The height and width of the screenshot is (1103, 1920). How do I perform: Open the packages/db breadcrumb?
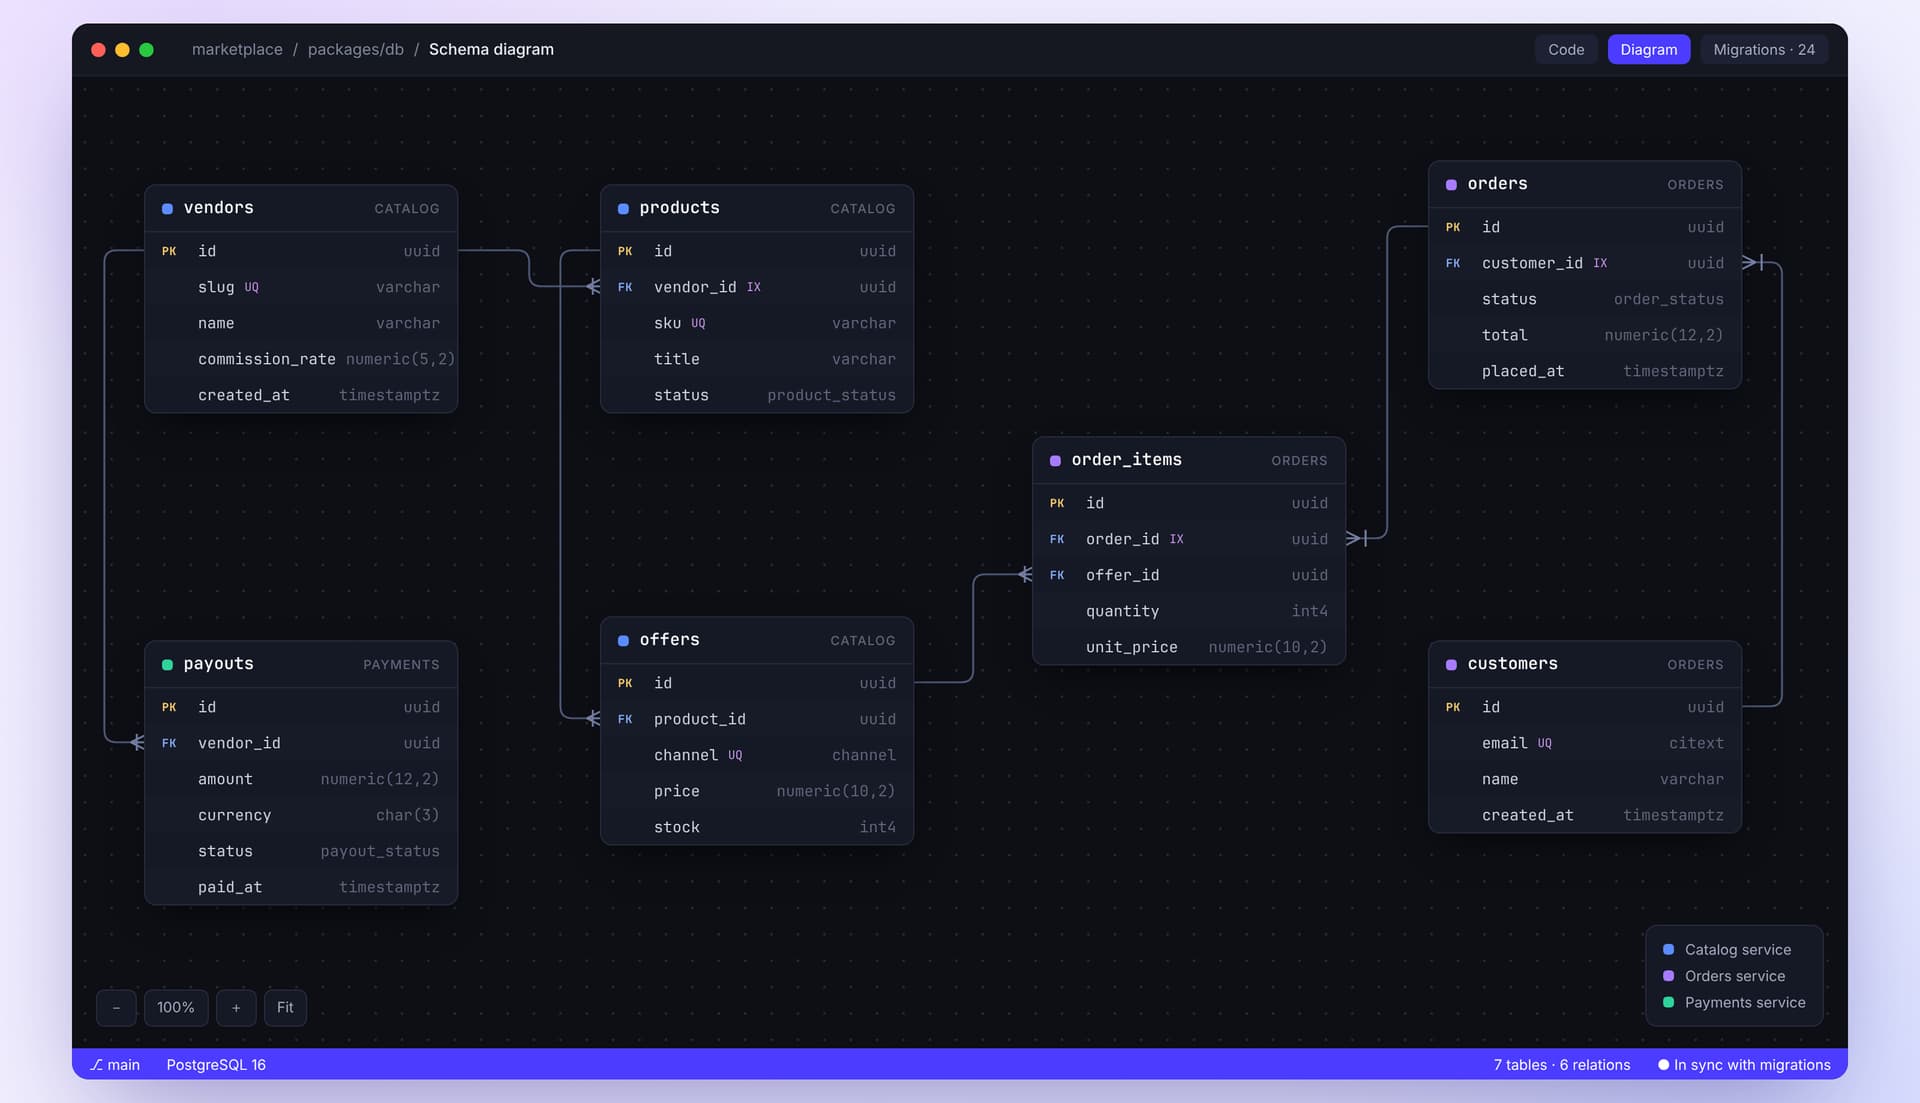click(x=356, y=49)
